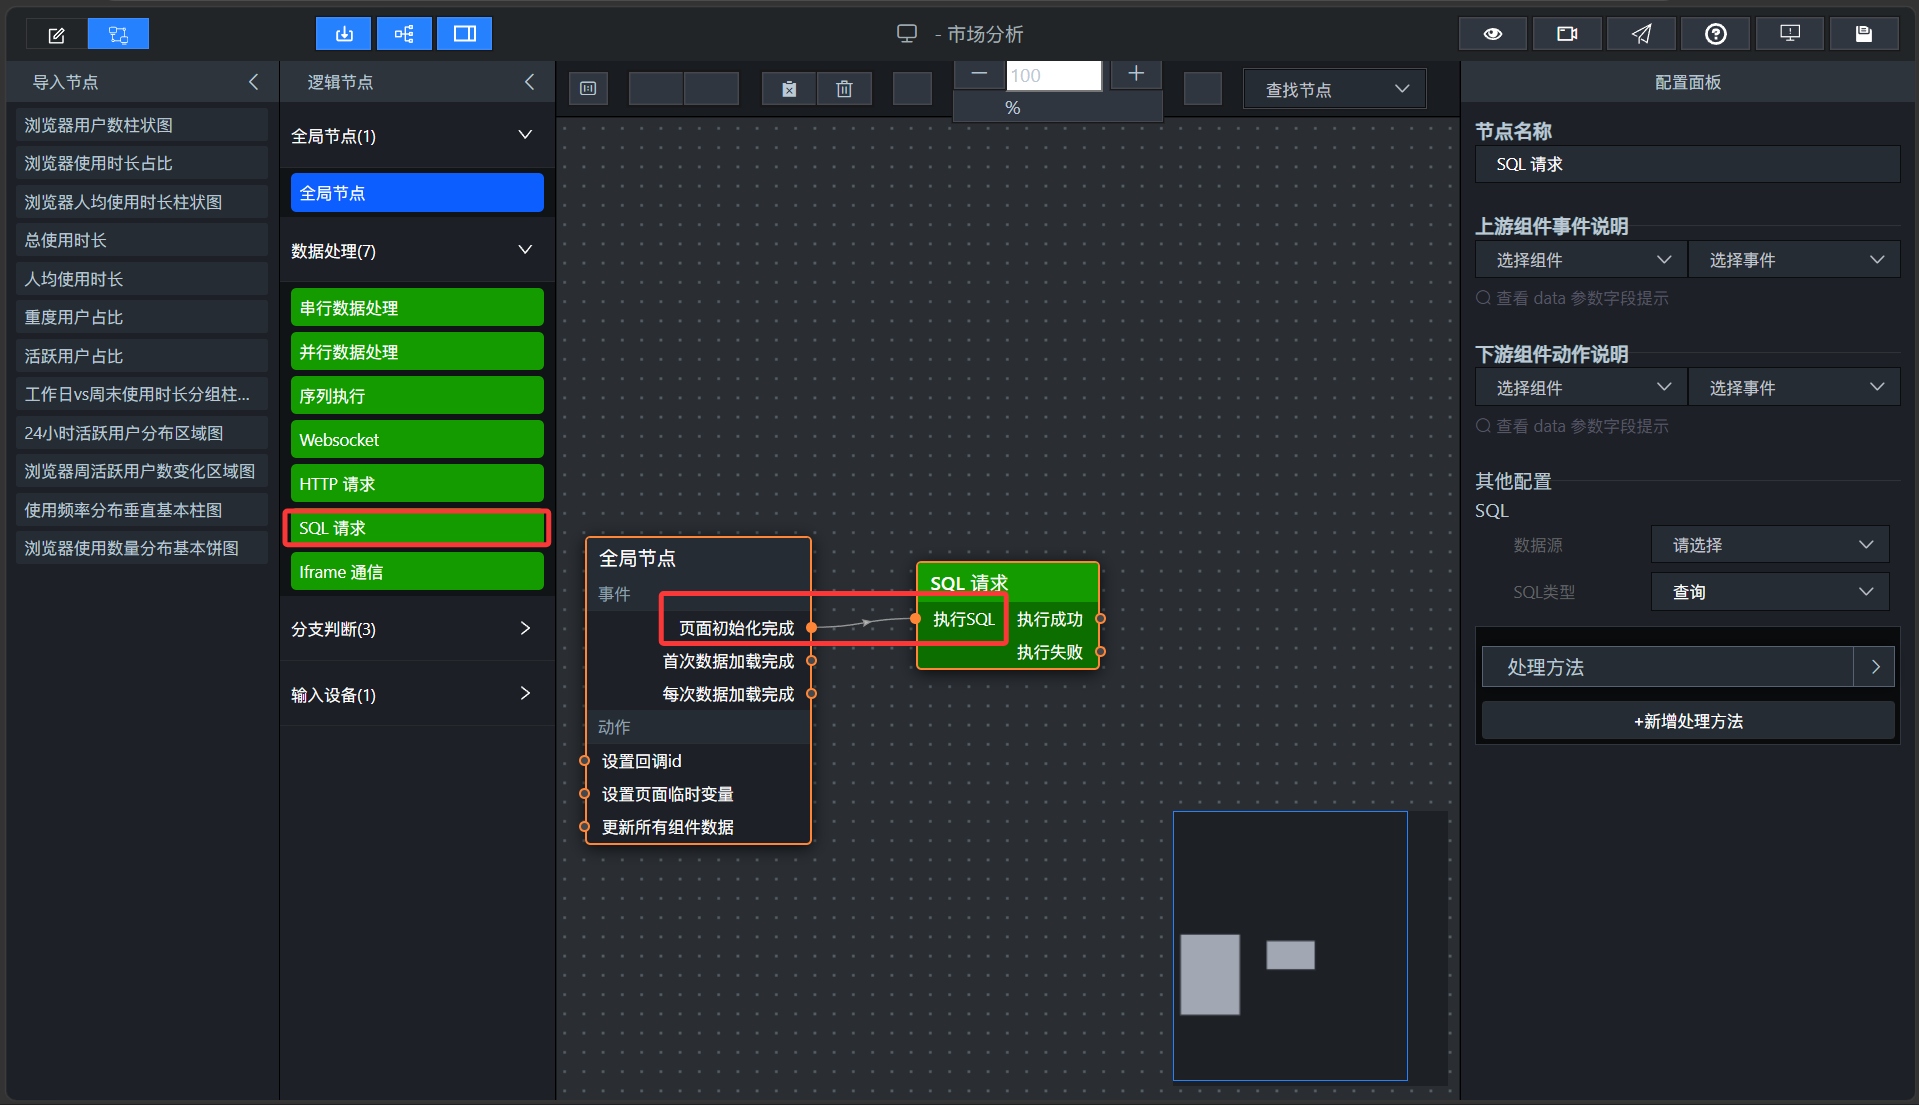1919x1105 pixels.
Task: Open 选择组件 dropdown under 下游组件动作说明
Action: coord(1581,388)
